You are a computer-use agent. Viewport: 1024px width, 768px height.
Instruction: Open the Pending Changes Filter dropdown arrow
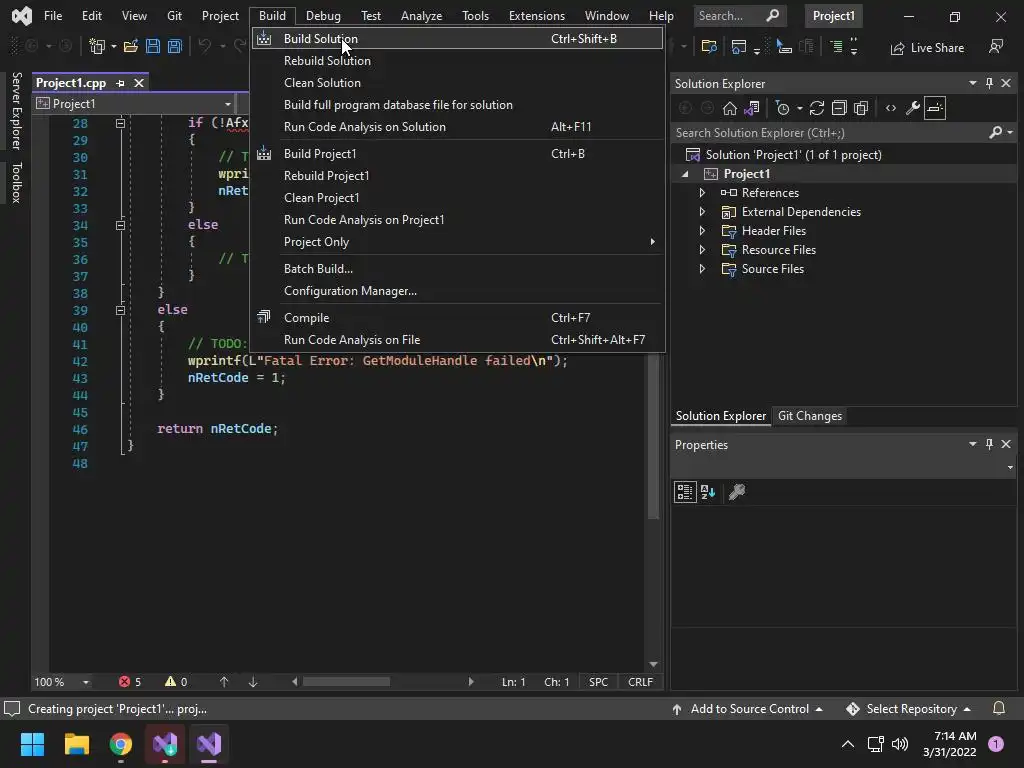point(799,108)
